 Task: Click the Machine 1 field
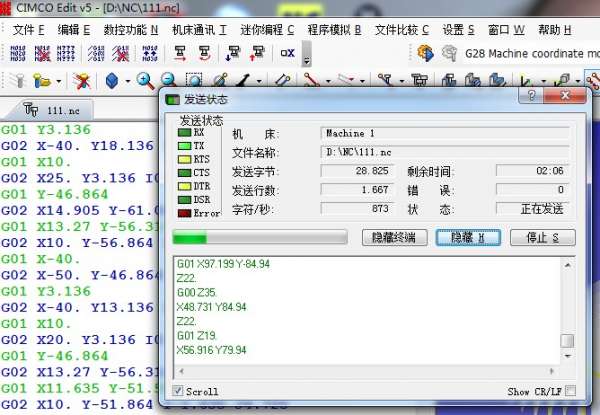(445, 133)
